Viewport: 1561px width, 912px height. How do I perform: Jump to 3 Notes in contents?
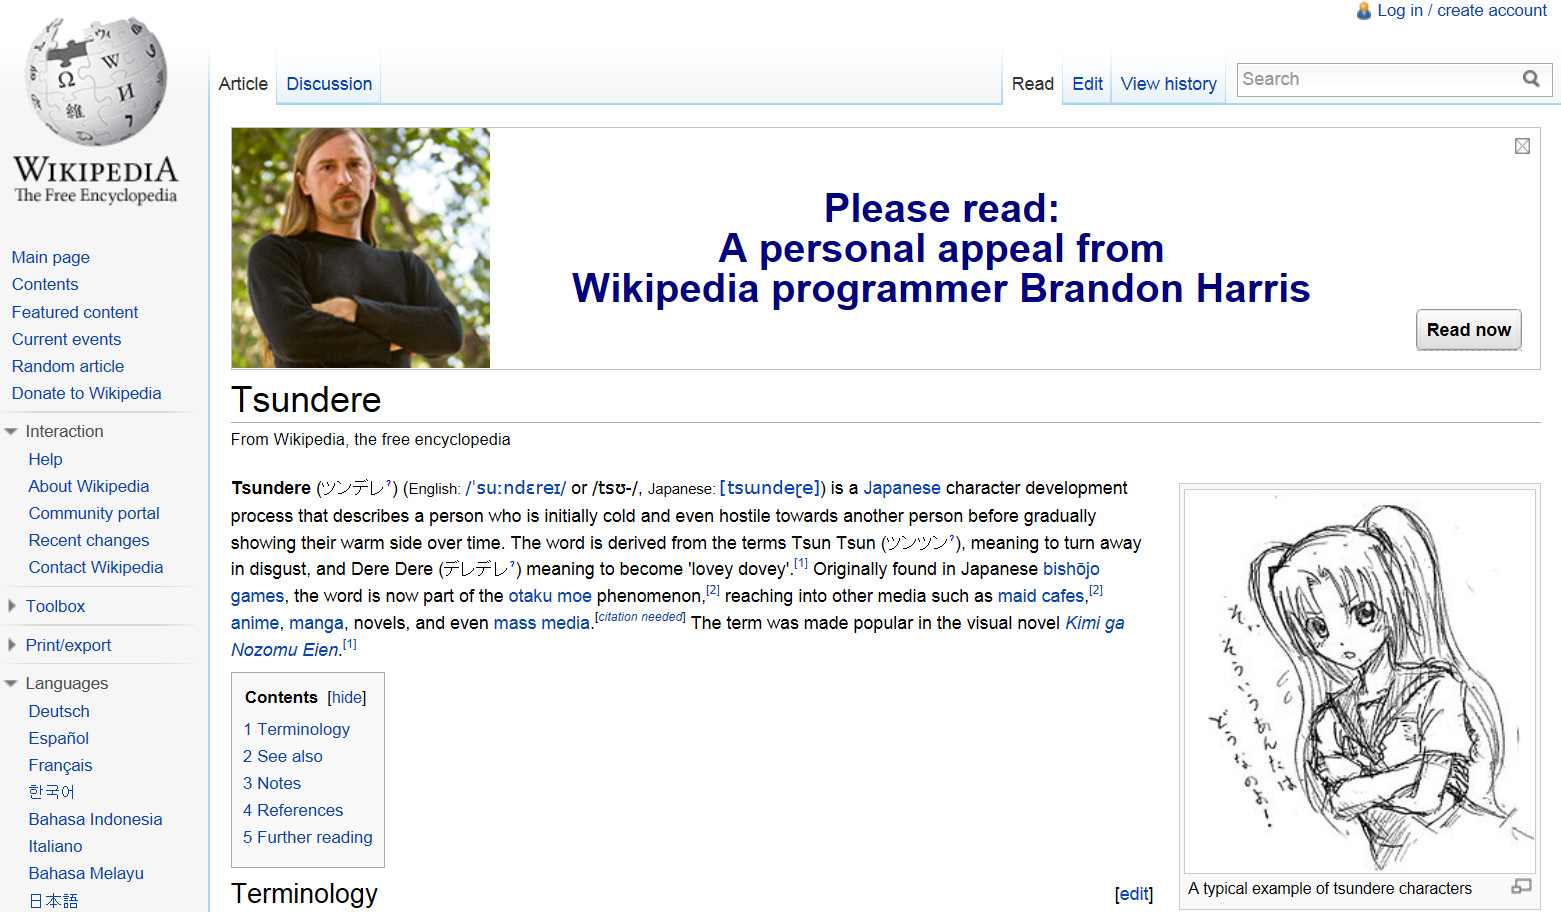pyautogui.click(x=272, y=783)
